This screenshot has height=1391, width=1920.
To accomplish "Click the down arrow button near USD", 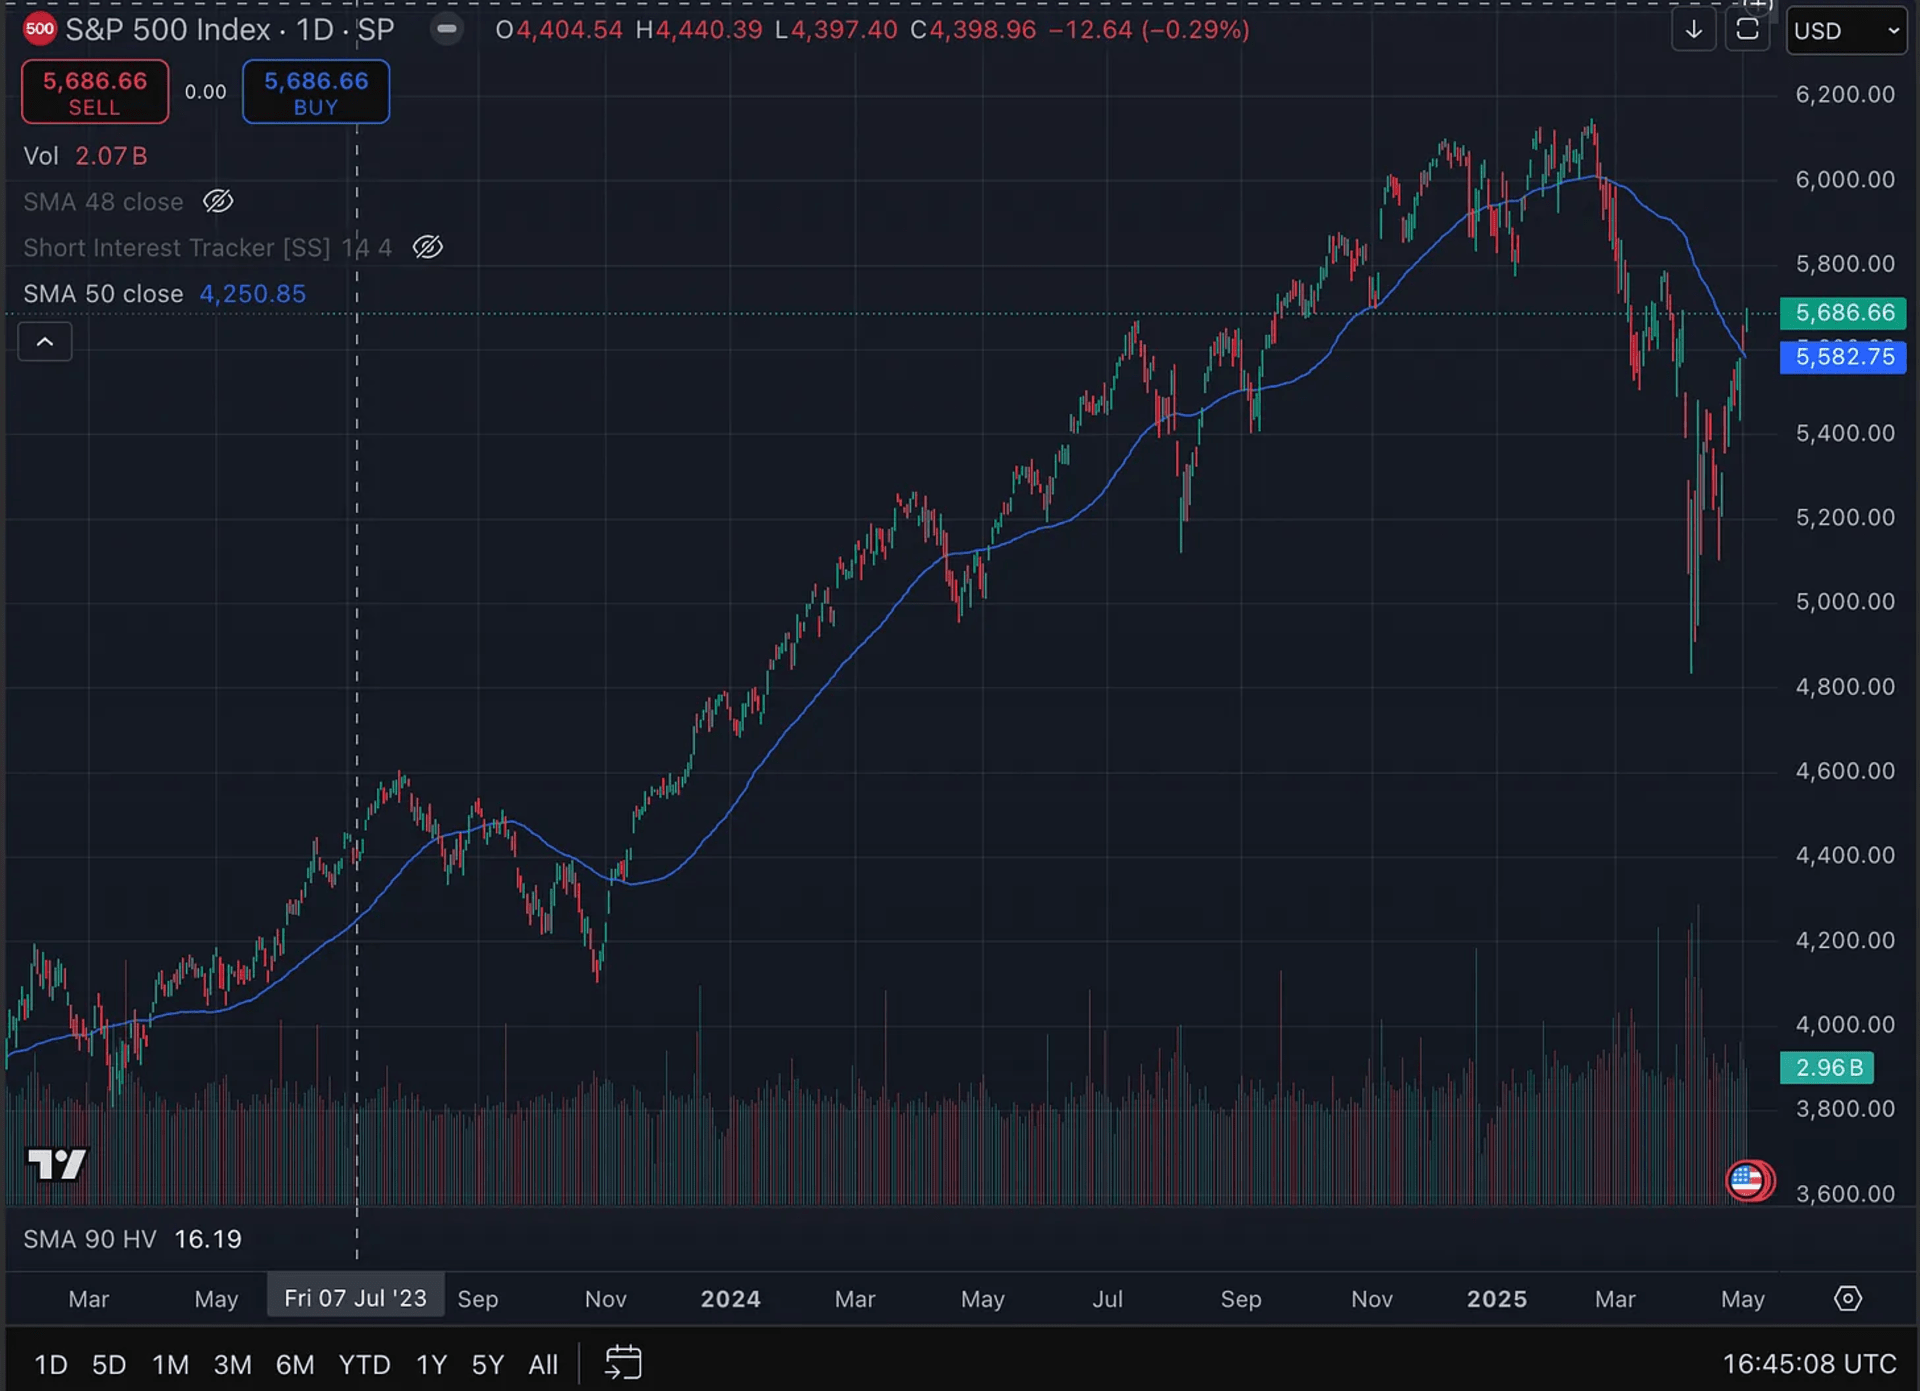I will (x=1694, y=30).
